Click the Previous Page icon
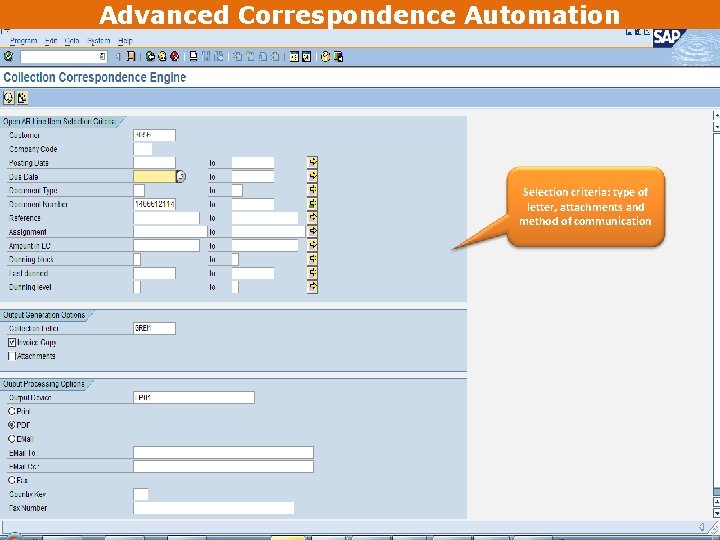 click(250, 56)
